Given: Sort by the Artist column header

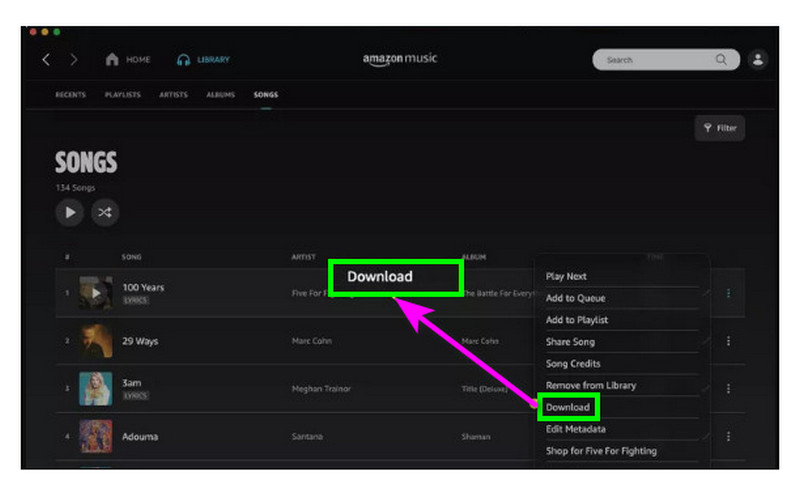Looking at the screenshot, I should [x=304, y=257].
